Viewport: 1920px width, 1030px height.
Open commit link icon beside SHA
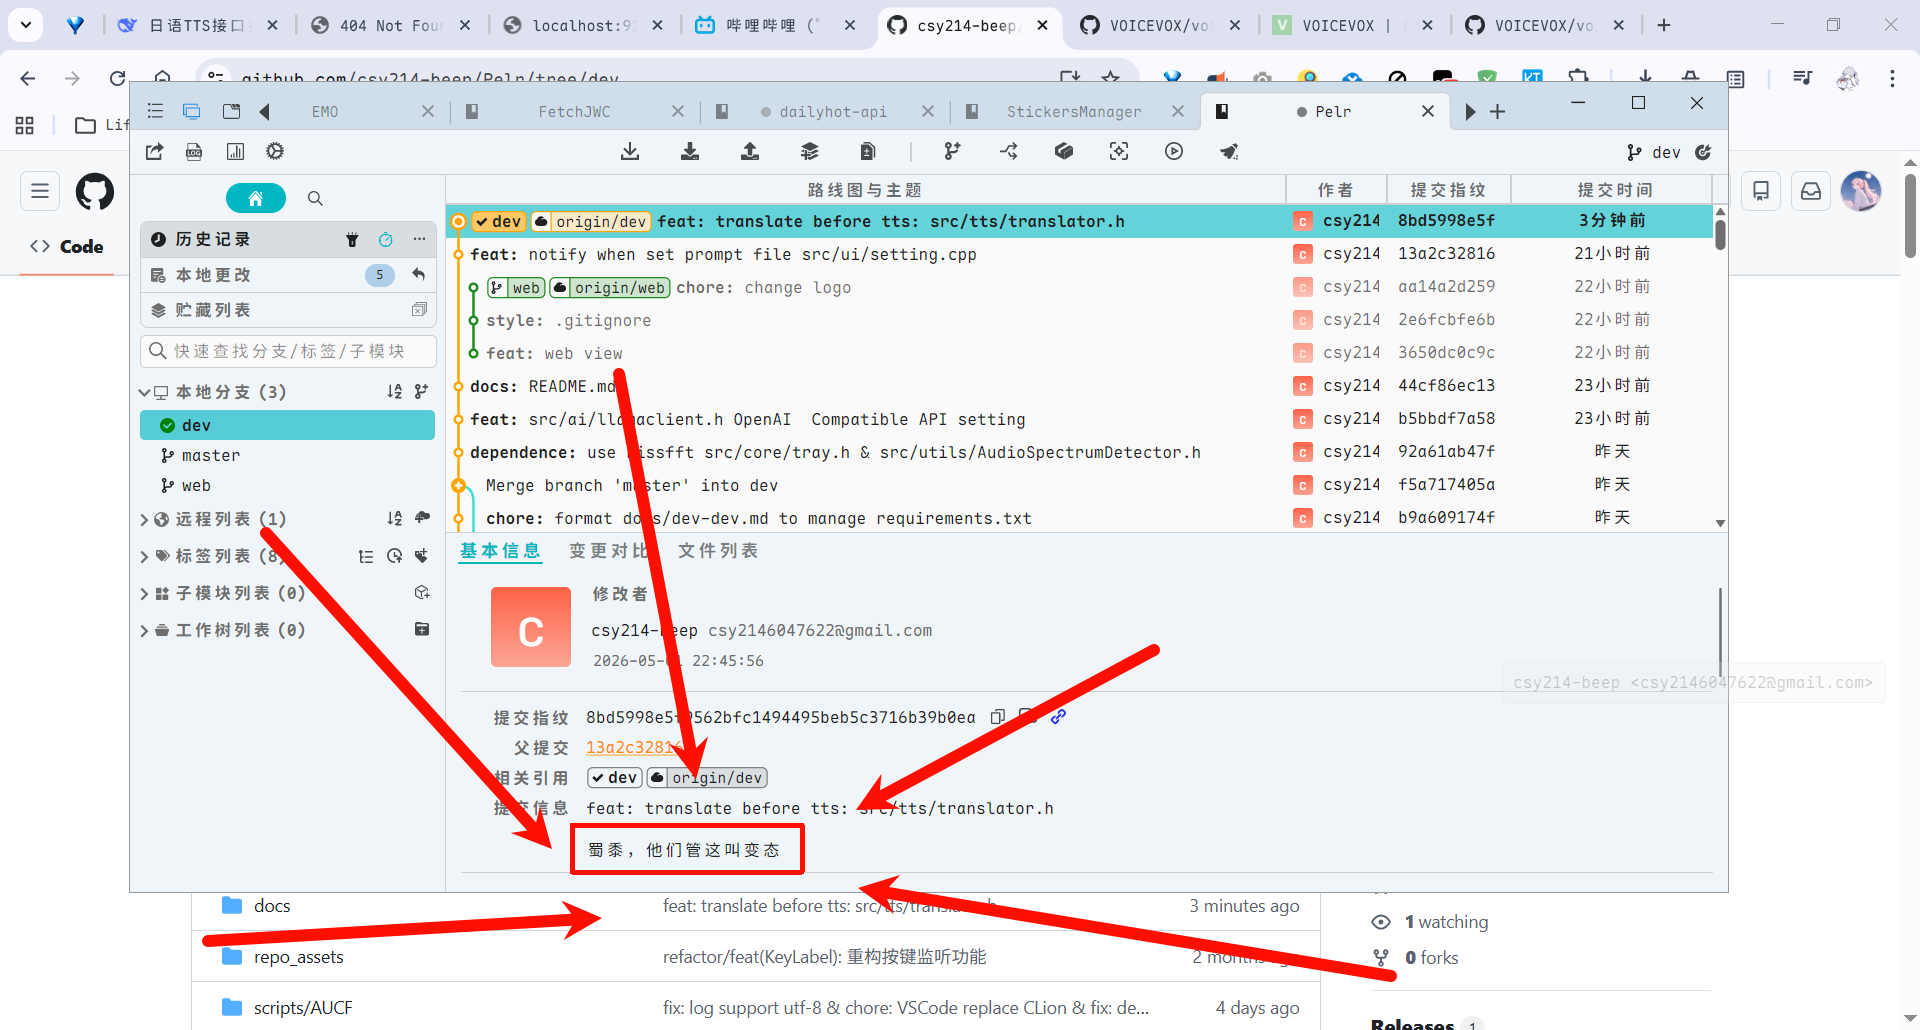point(1058,717)
